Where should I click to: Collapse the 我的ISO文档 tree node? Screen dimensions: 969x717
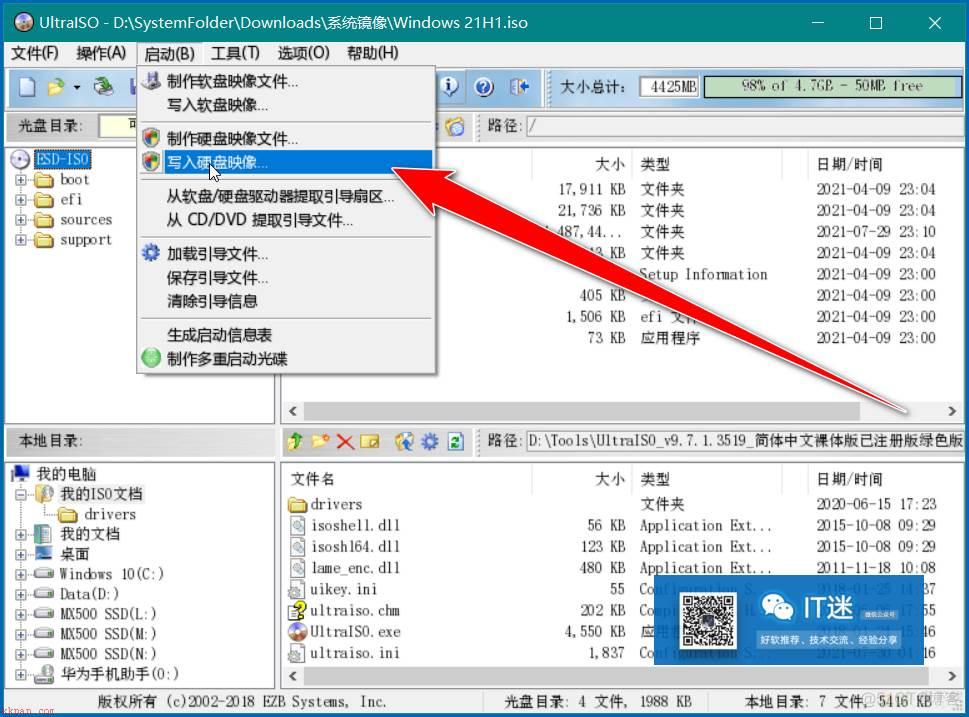point(21,494)
